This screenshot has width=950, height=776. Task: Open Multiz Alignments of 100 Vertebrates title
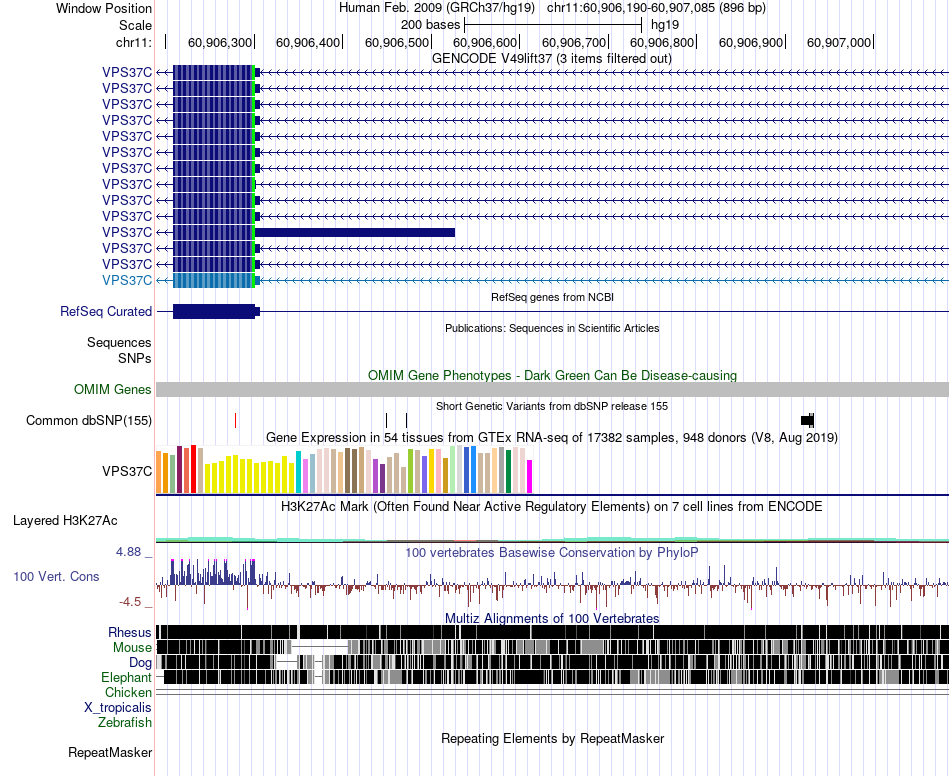tap(552, 618)
